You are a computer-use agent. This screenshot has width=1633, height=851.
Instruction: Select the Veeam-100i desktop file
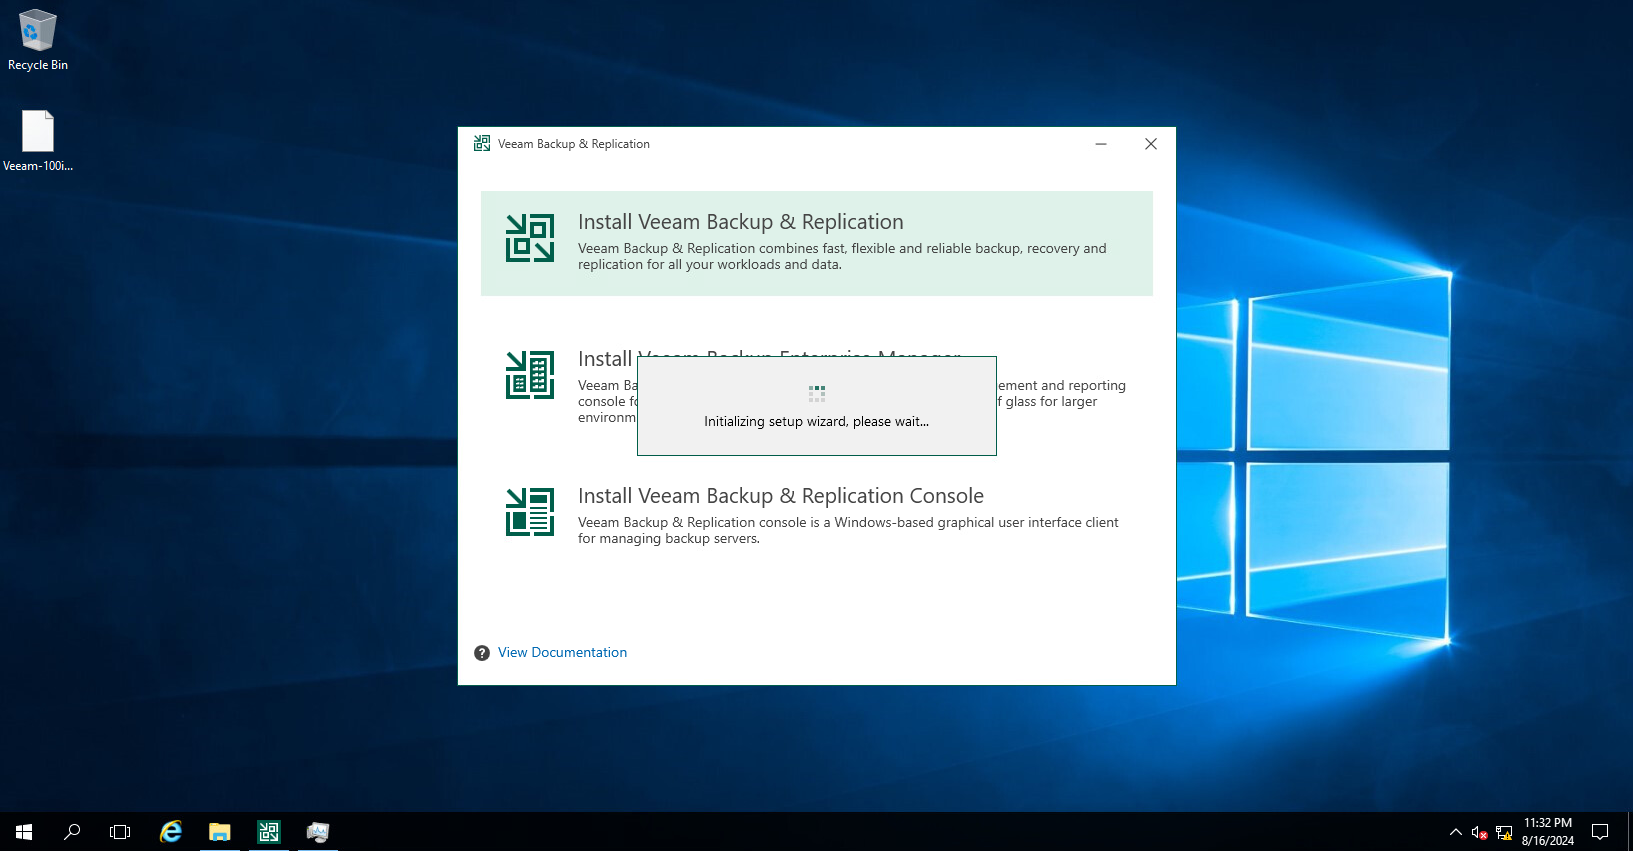[38, 141]
